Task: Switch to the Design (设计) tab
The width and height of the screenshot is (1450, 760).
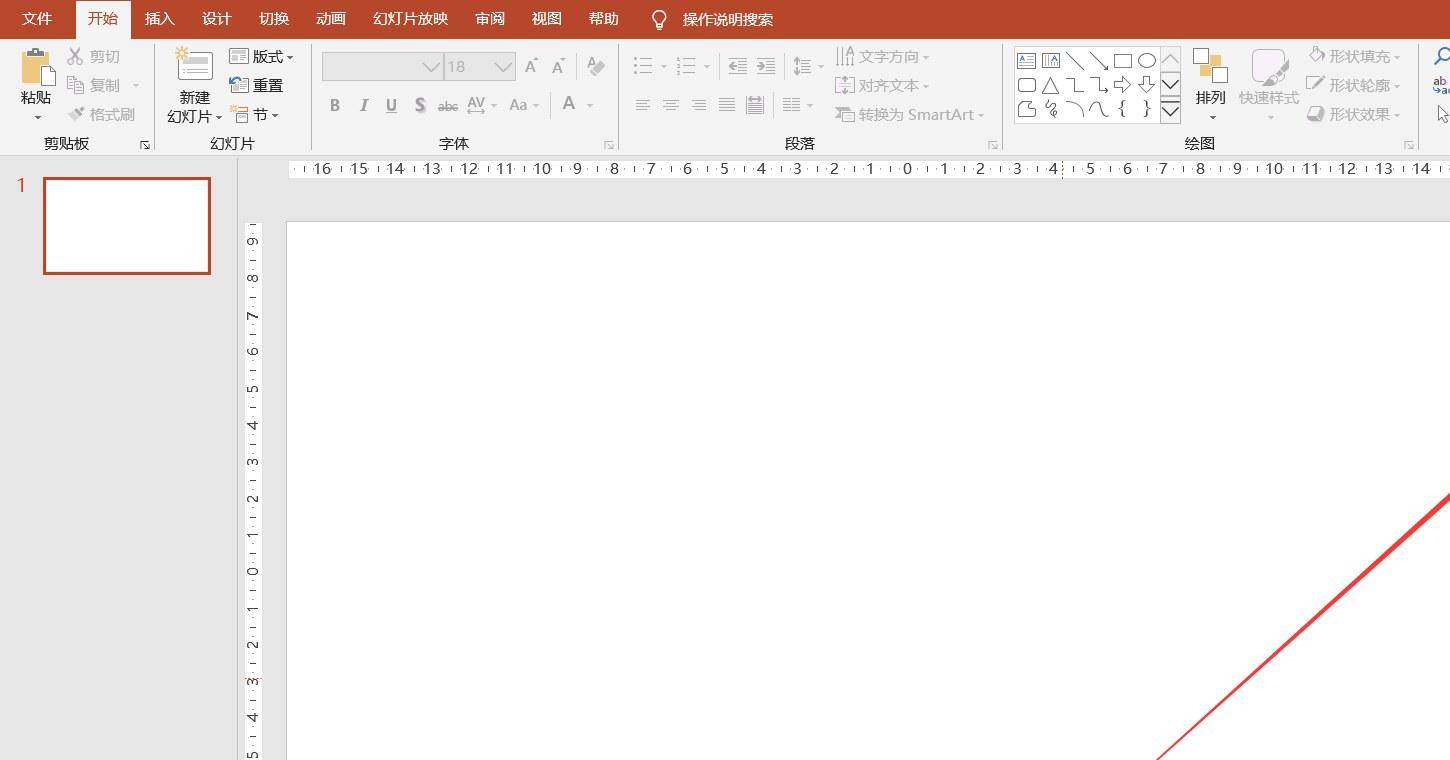Action: pyautogui.click(x=216, y=19)
